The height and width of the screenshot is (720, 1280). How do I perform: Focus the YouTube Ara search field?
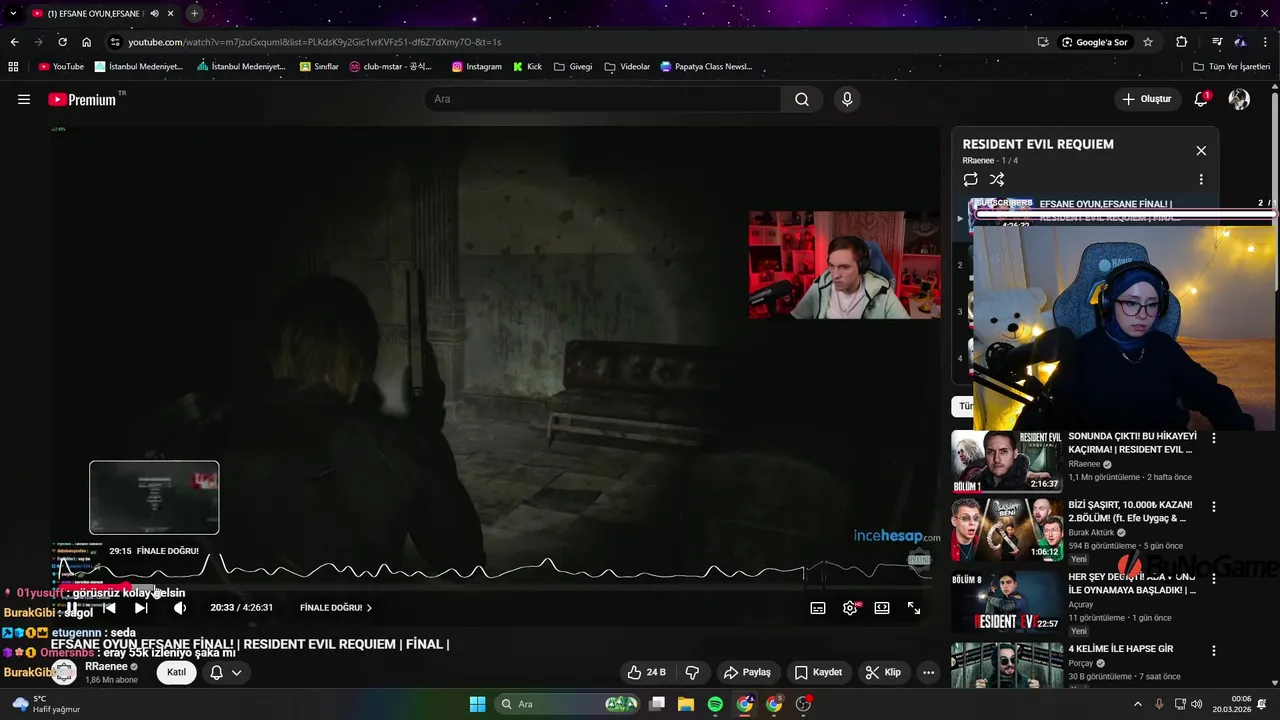(602, 99)
